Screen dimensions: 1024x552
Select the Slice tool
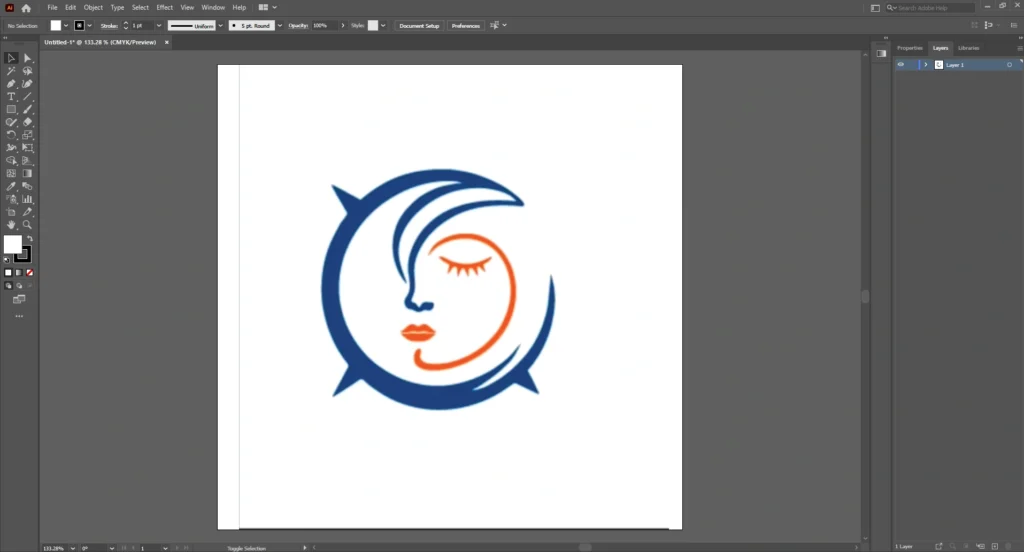[27, 212]
